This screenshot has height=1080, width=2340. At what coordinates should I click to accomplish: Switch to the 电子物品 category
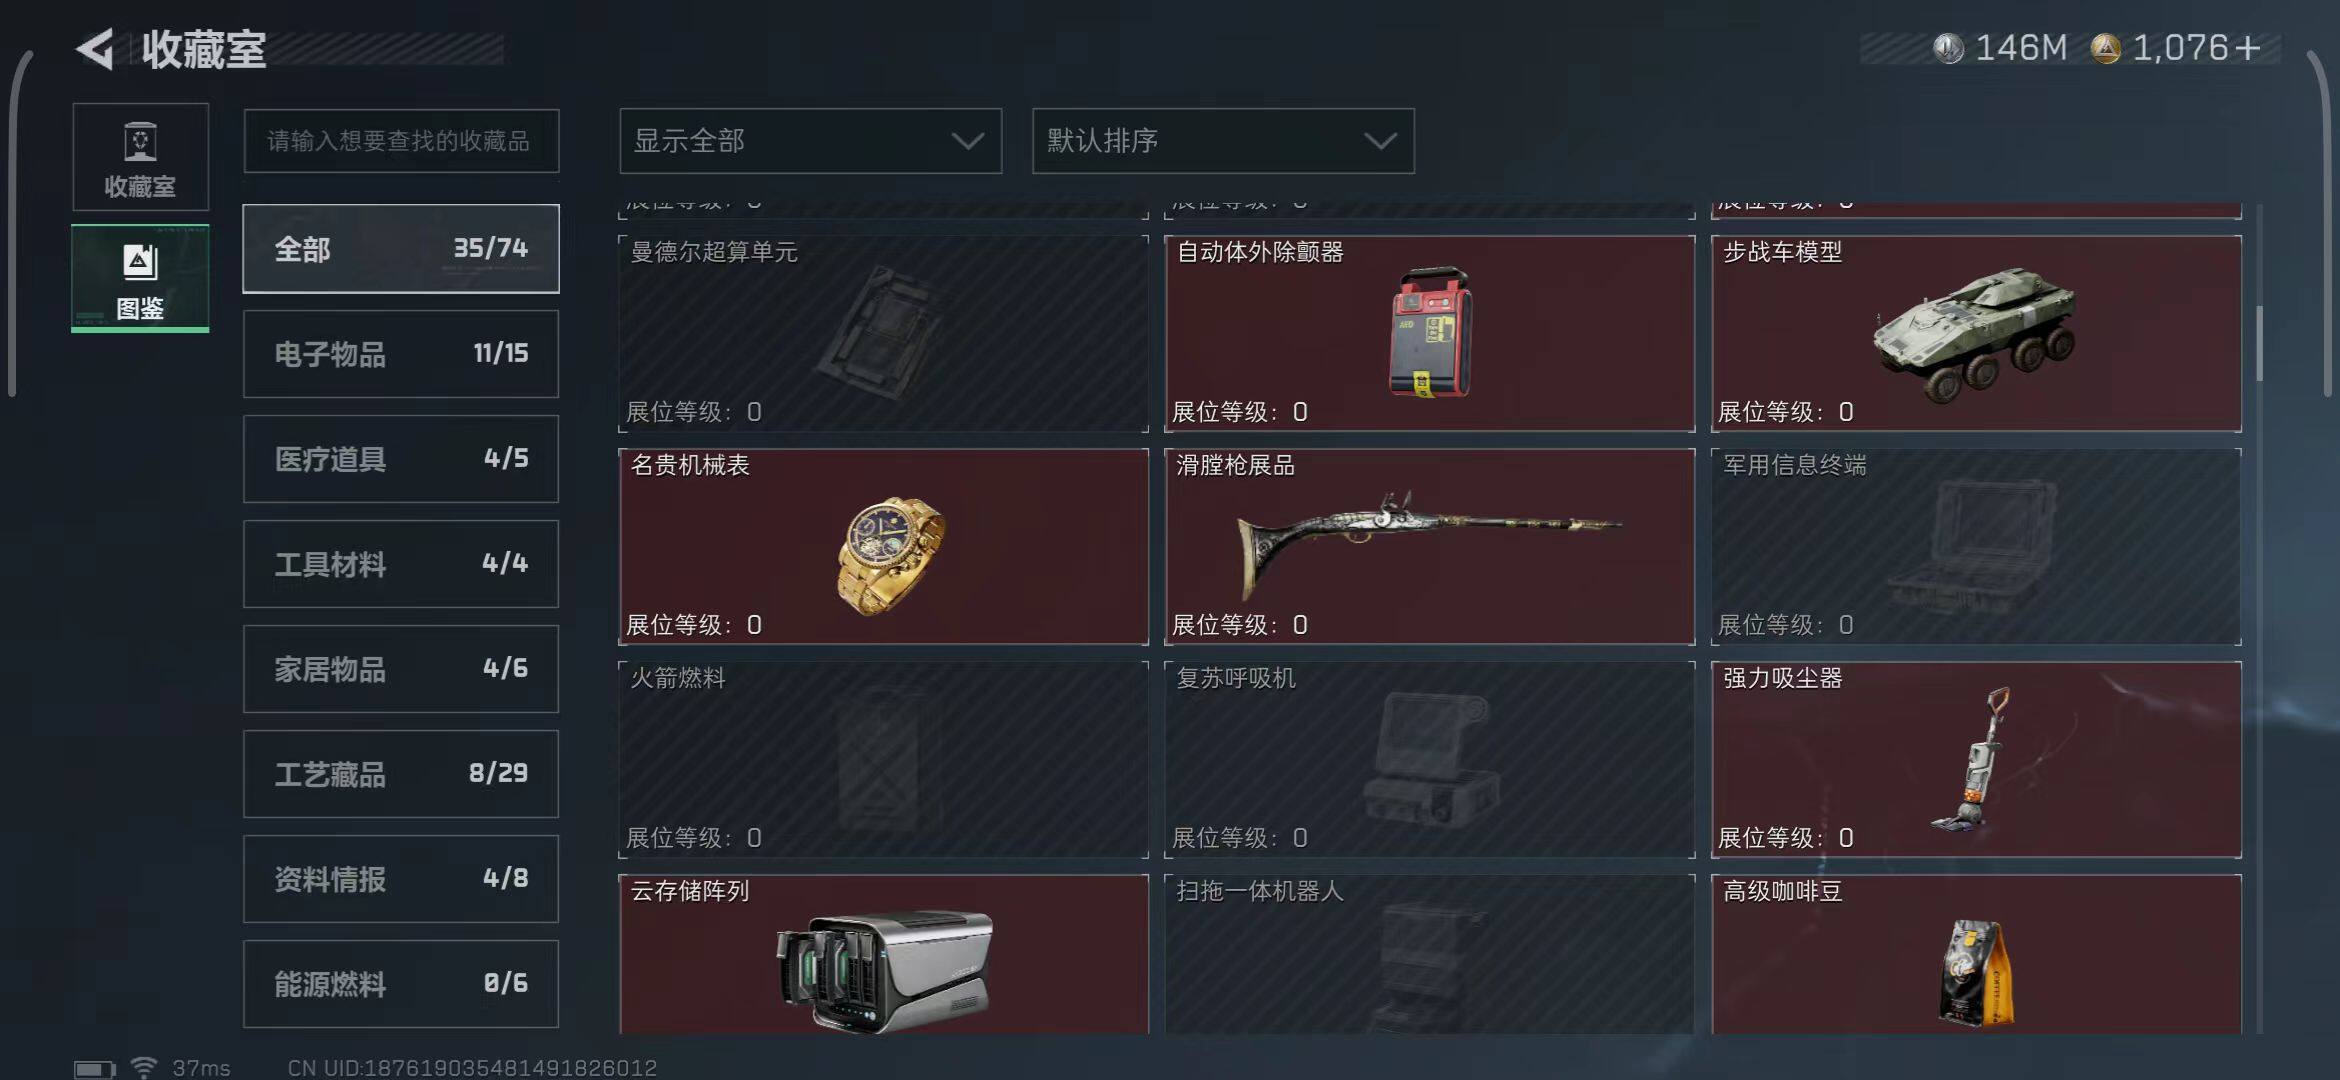[x=401, y=354]
